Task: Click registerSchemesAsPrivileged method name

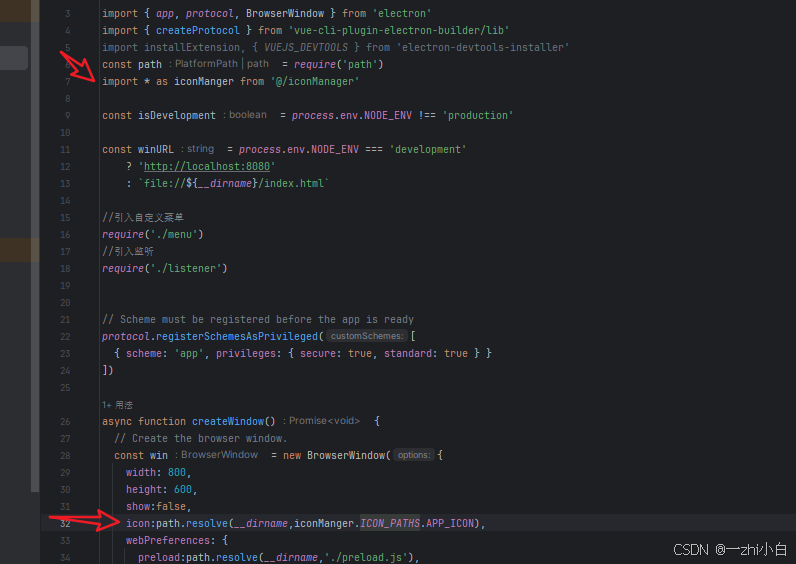Action: (237, 336)
